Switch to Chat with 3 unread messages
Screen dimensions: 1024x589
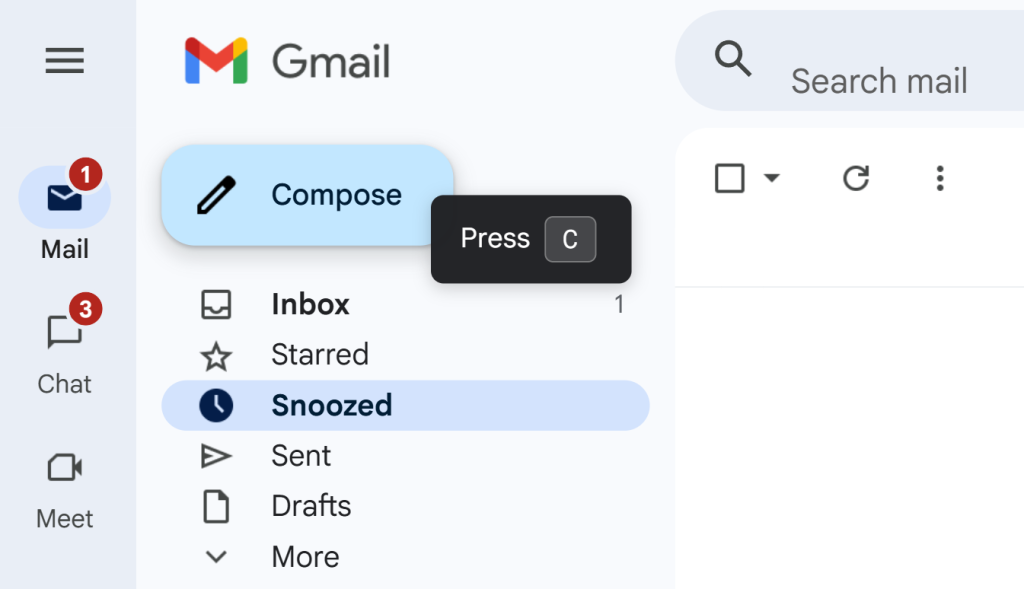[x=64, y=345]
